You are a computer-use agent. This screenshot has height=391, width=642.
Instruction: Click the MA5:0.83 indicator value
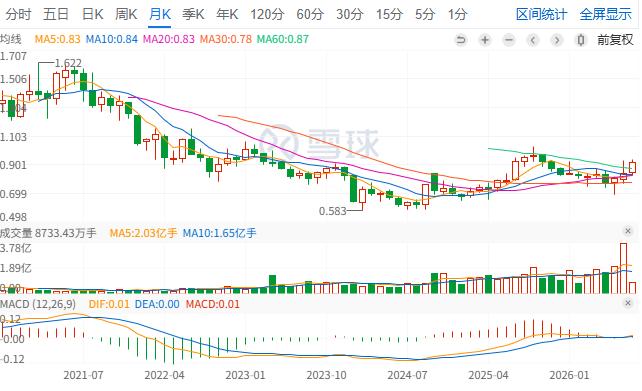click(x=57, y=39)
